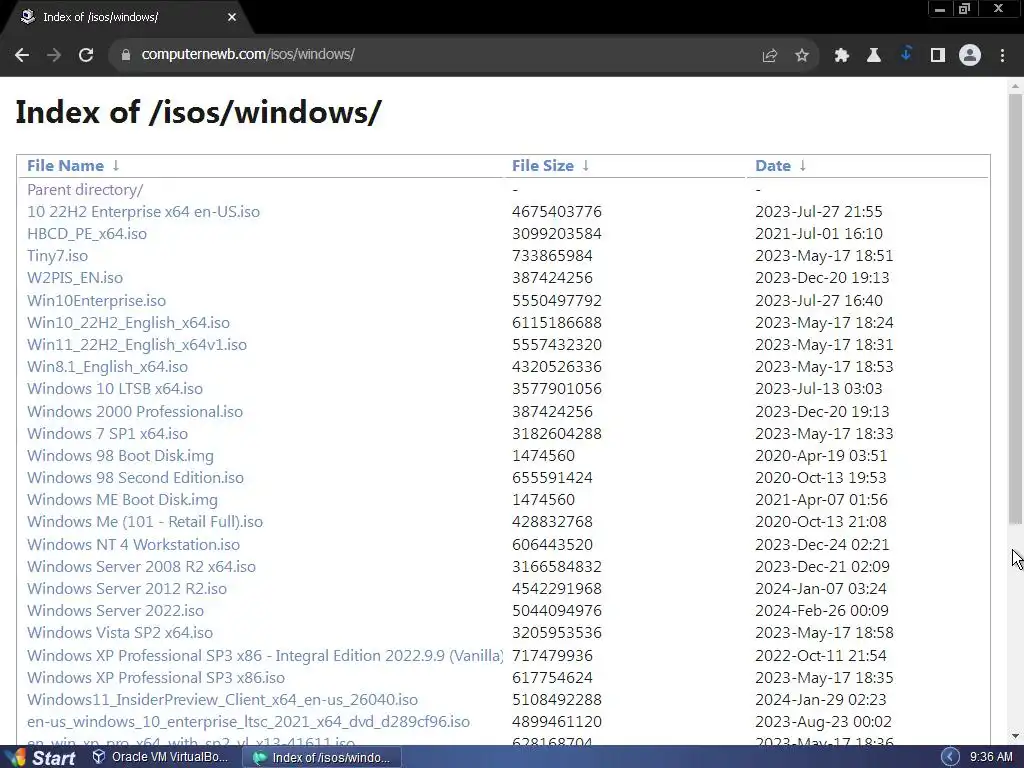The height and width of the screenshot is (768, 1024).
Task: Click the padlock site info icon
Action: pyautogui.click(x=126, y=55)
